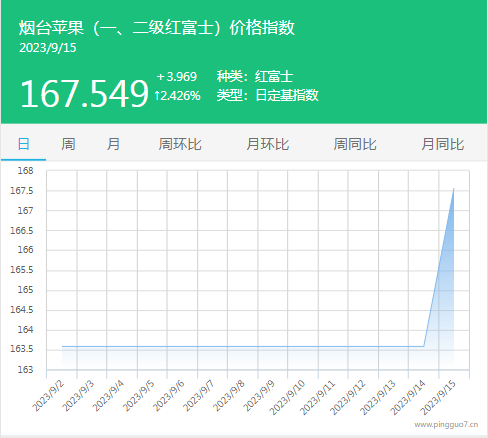The width and height of the screenshot is (488, 438).
Task: Open the 周同比 tab
Action: pos(355,144)
